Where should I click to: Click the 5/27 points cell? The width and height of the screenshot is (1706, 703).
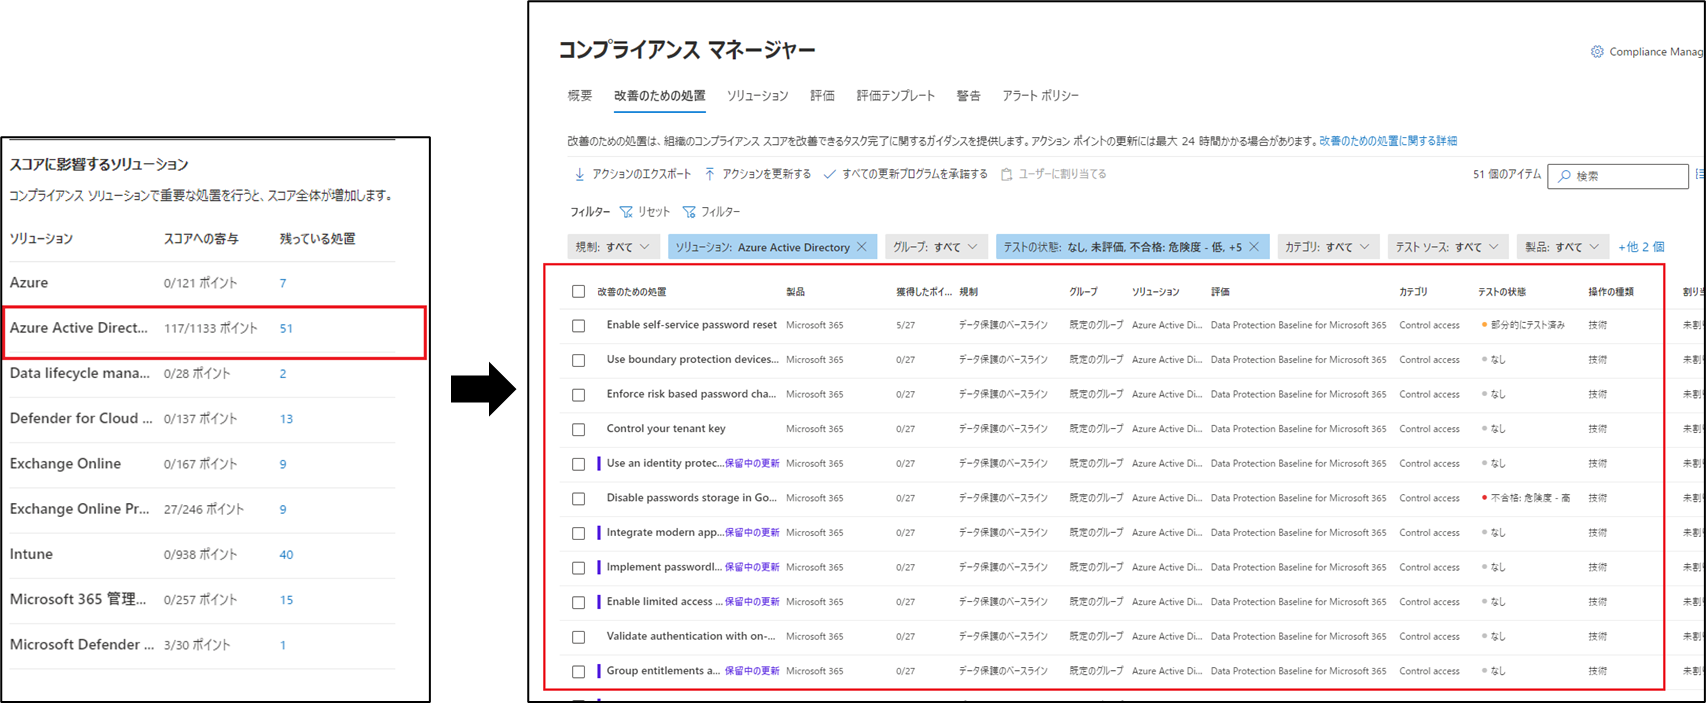coord(905,325)
